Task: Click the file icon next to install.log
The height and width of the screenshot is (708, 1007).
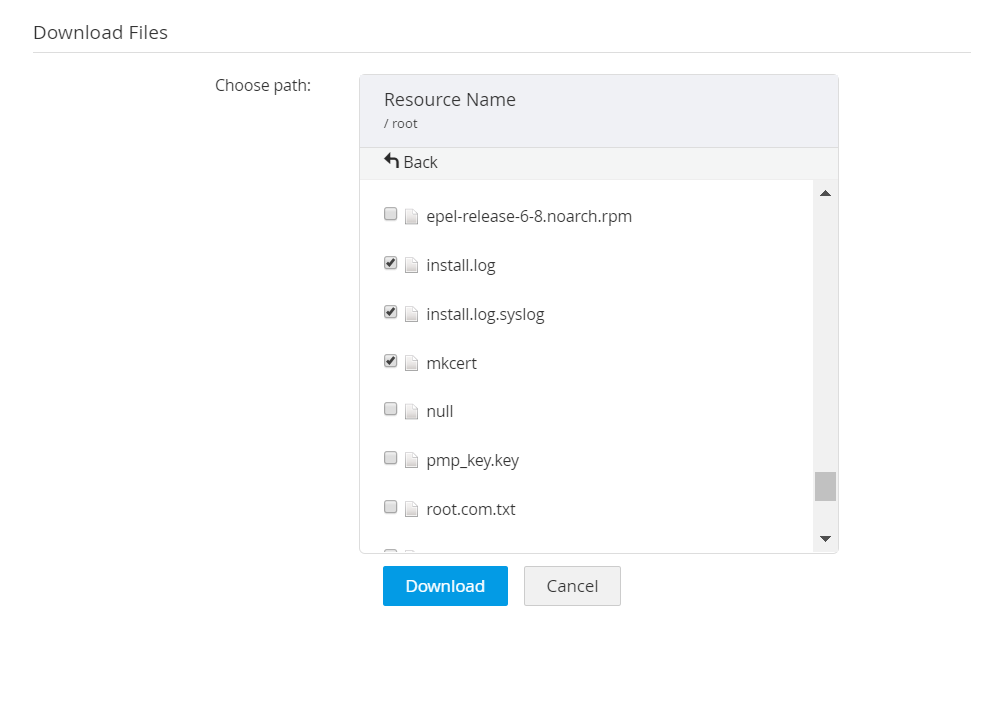Action: pyautogui.click(x=411, y=265)
